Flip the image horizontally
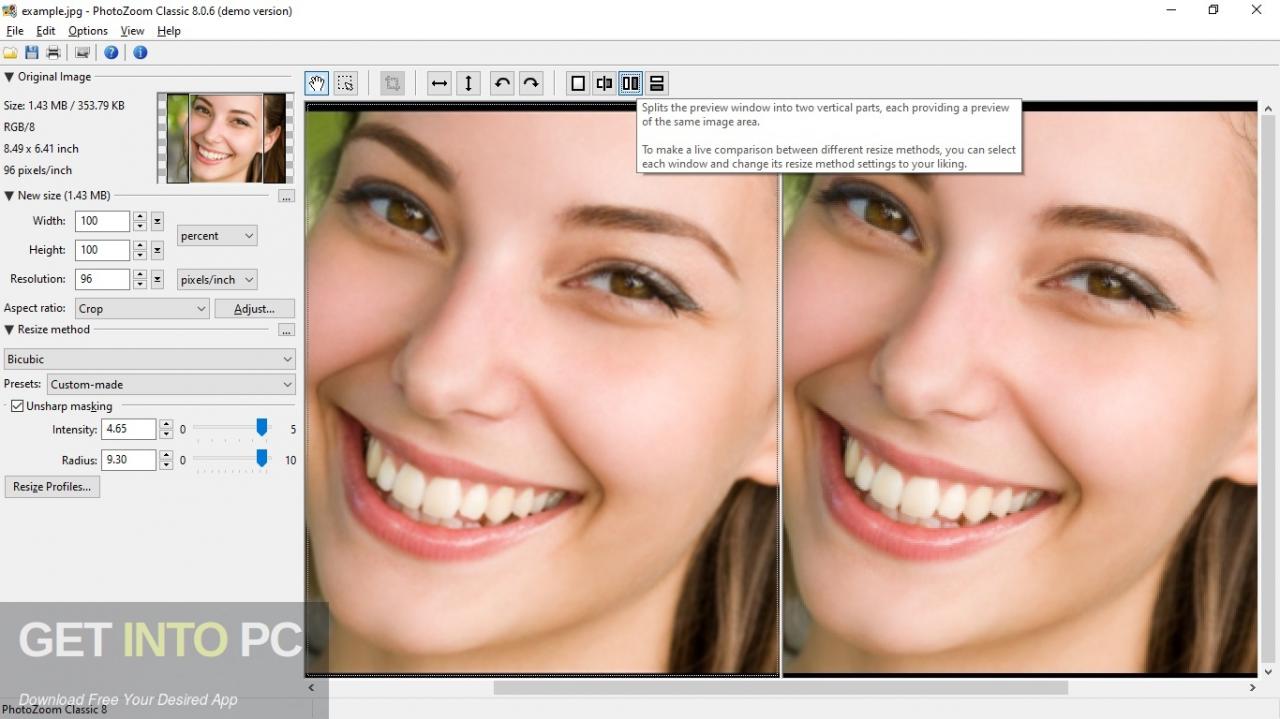Viewport: 1280px width, 719px height. 439,83
